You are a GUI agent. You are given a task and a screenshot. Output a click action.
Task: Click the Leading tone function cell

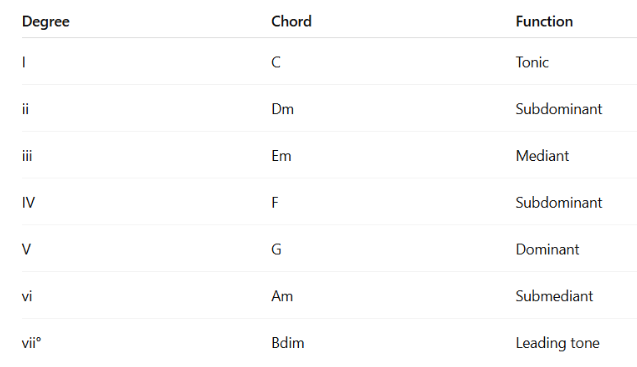pyautogui.click(x=557, y=343)
